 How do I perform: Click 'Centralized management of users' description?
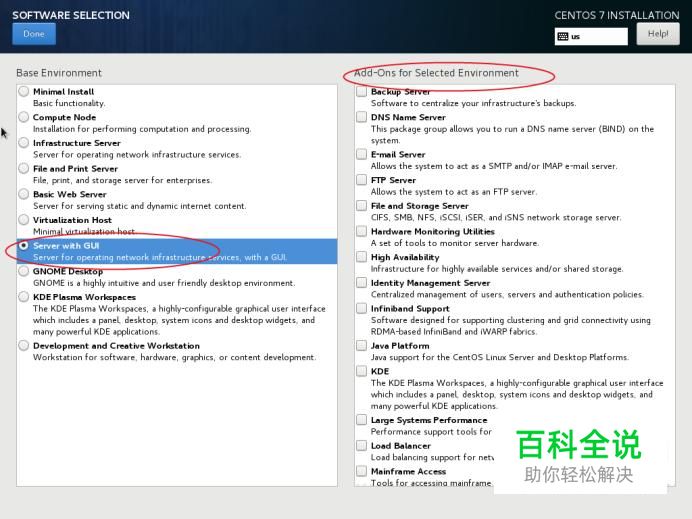[507, 294]
